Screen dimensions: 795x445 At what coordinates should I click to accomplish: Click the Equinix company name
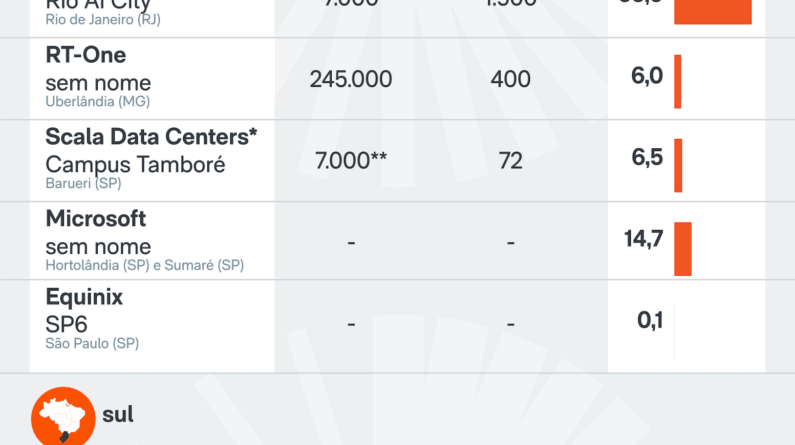84,297
